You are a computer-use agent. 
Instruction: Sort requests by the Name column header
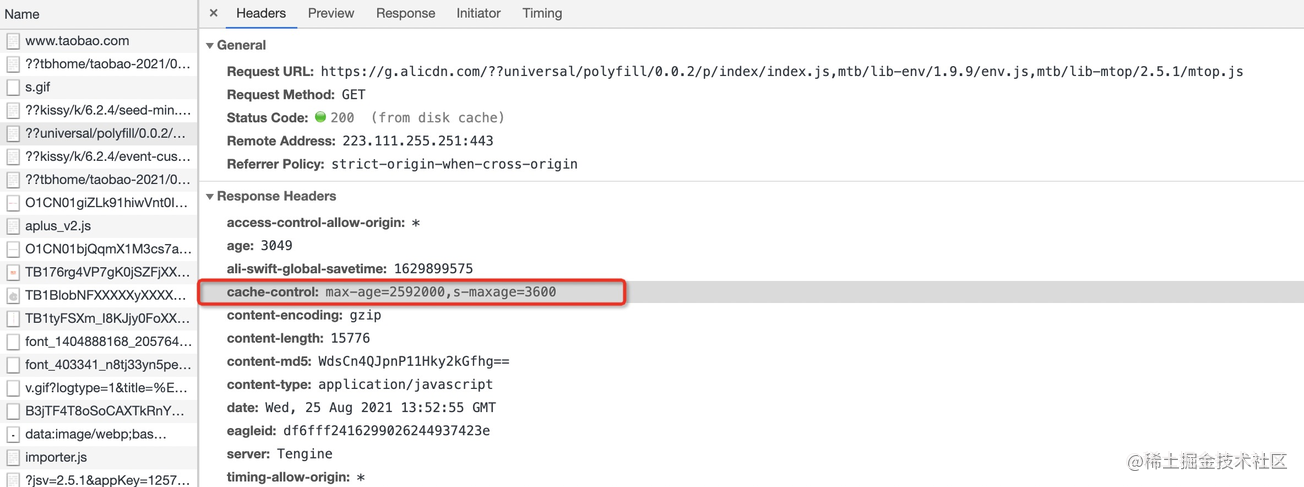coord(23,14)
